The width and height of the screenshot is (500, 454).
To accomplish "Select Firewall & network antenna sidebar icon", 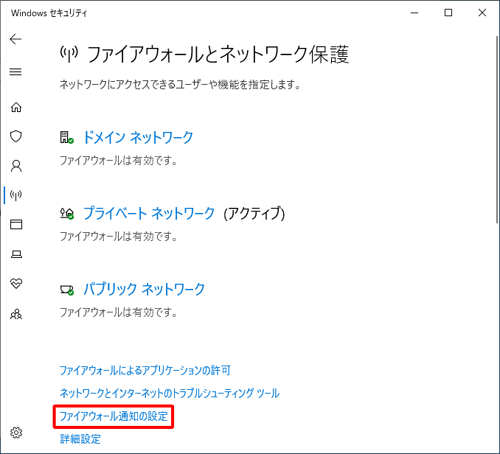I will pos(16,195).
